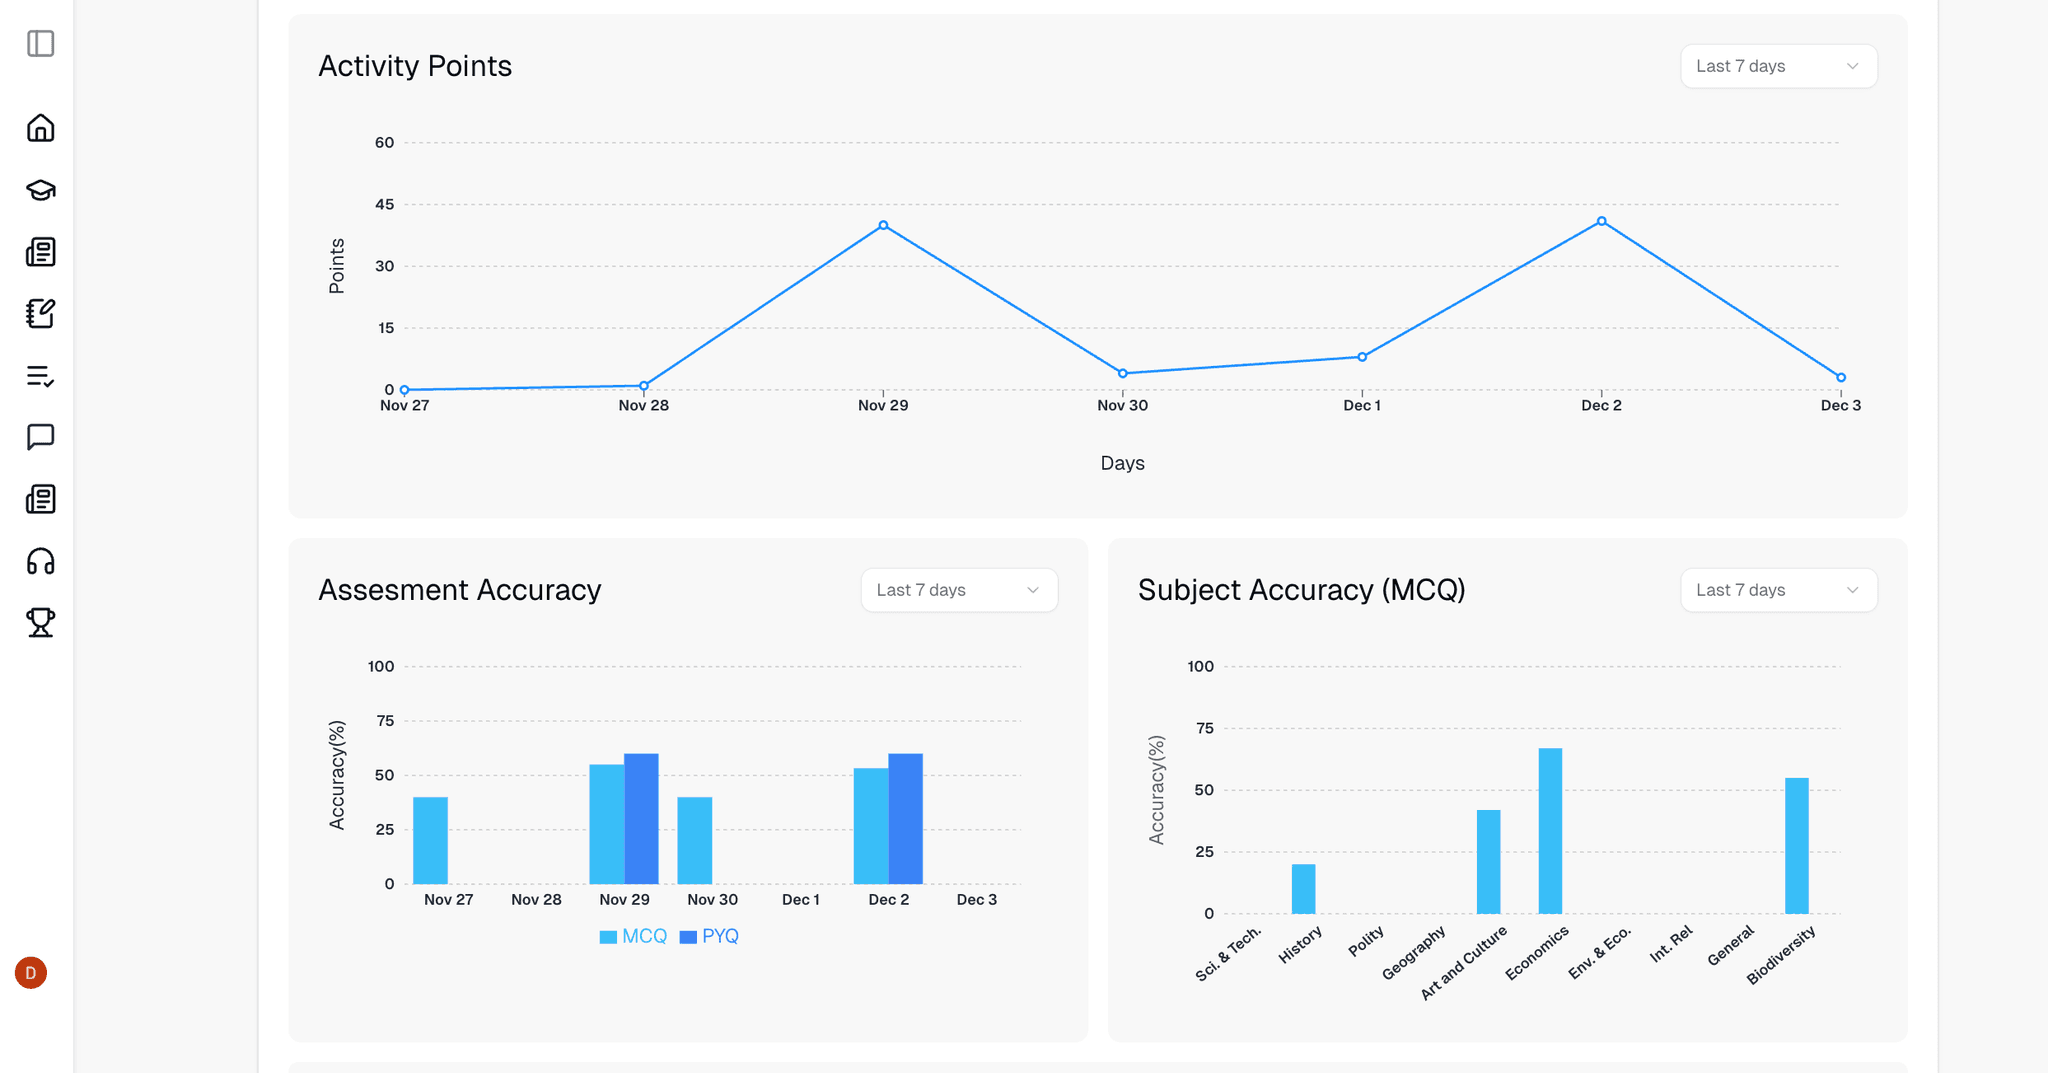This screenshot has height=1073, width=2048.
Task: Expand Last 7 days dropdown for Assessment Accuracy
Action: click(958, 590)
